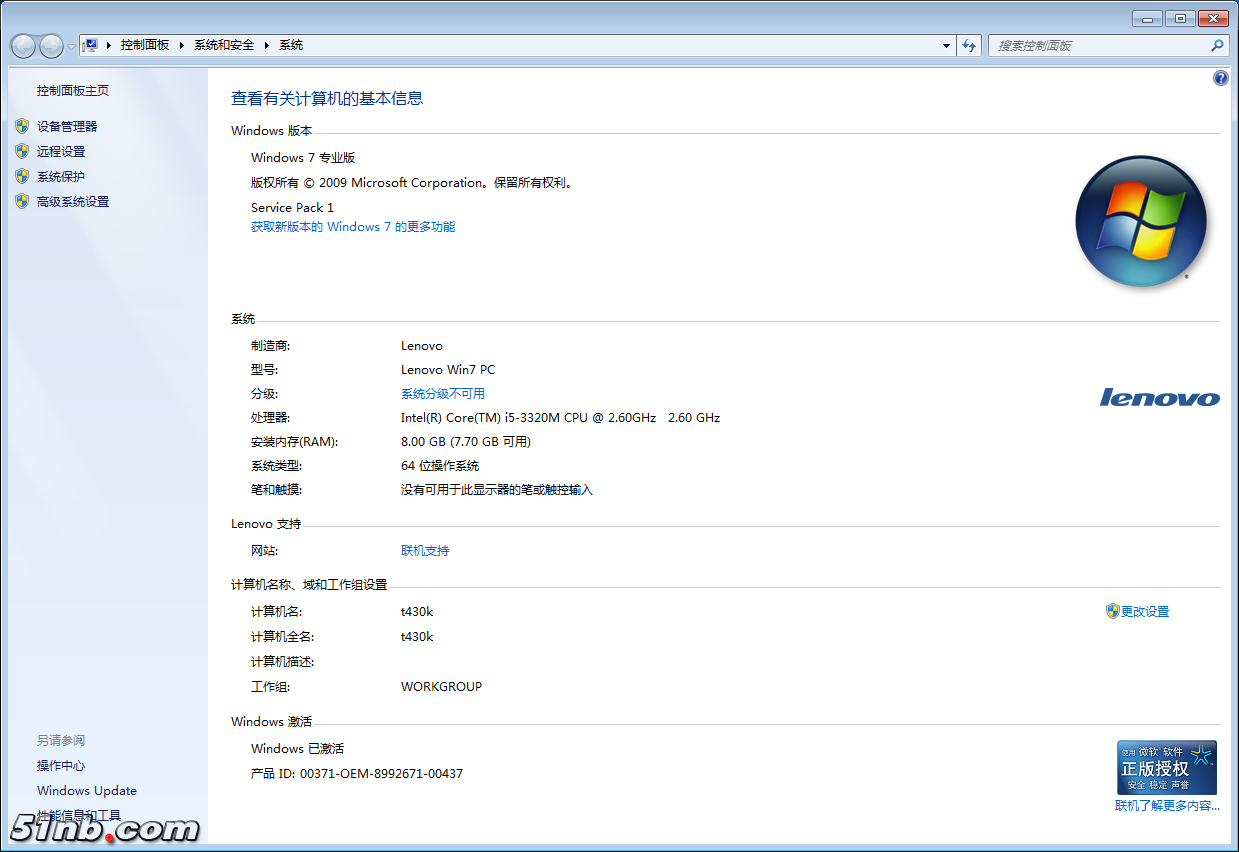Click the shield icon next to 系统保护
1239x852 pixels.
click(x=22, y=176)
